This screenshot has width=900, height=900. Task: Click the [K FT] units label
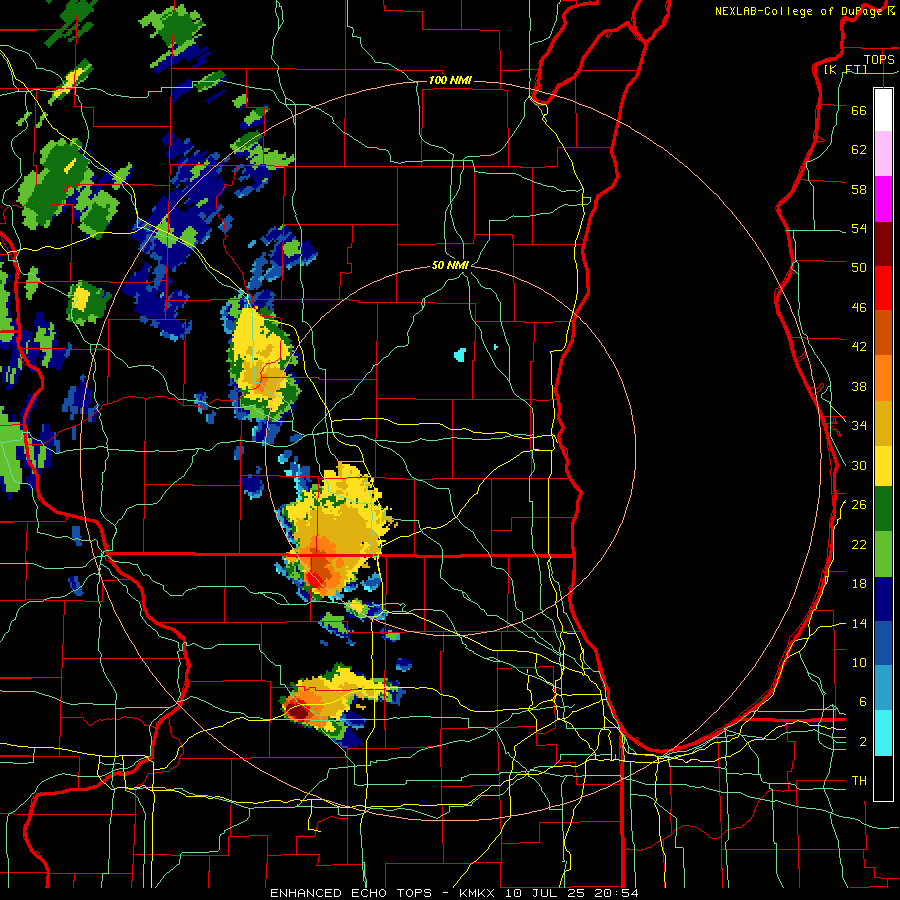point(845,69)
